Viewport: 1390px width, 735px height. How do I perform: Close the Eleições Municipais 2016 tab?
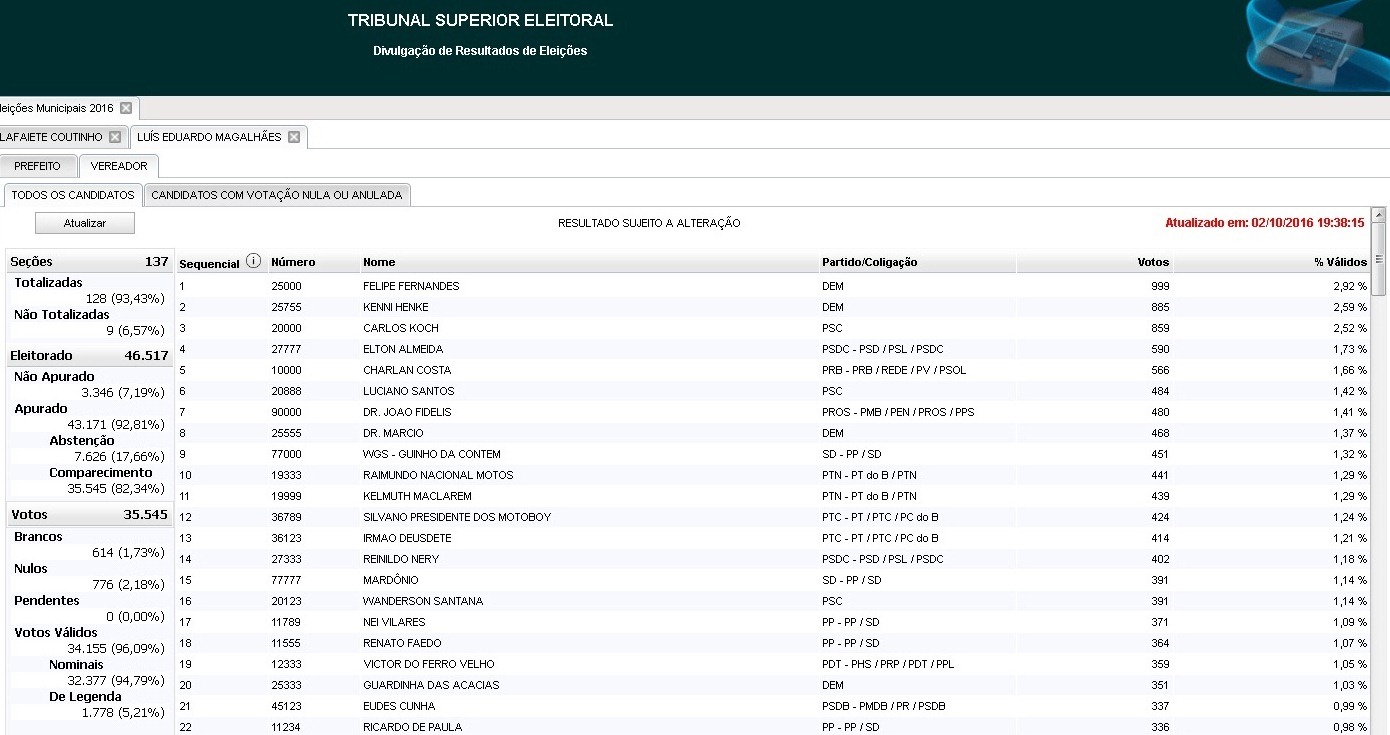pos(125,108)
